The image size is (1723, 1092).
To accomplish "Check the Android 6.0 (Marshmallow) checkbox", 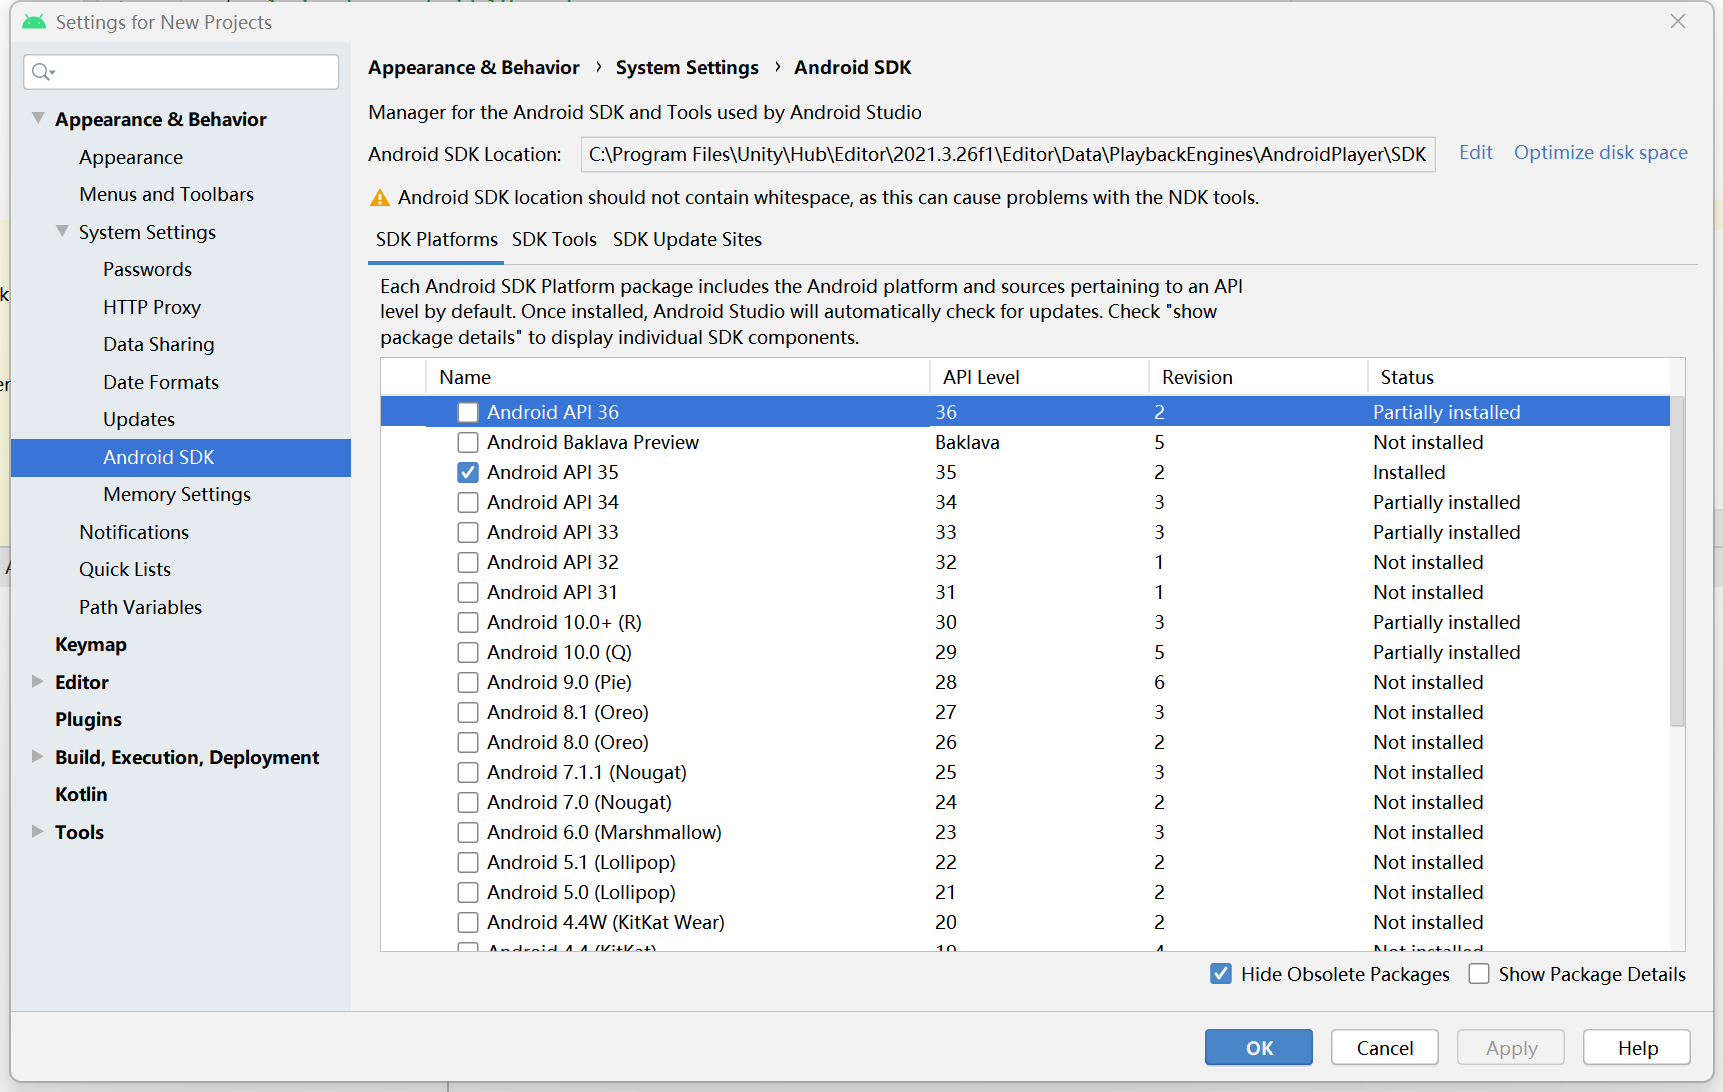I will coord(468,832).
